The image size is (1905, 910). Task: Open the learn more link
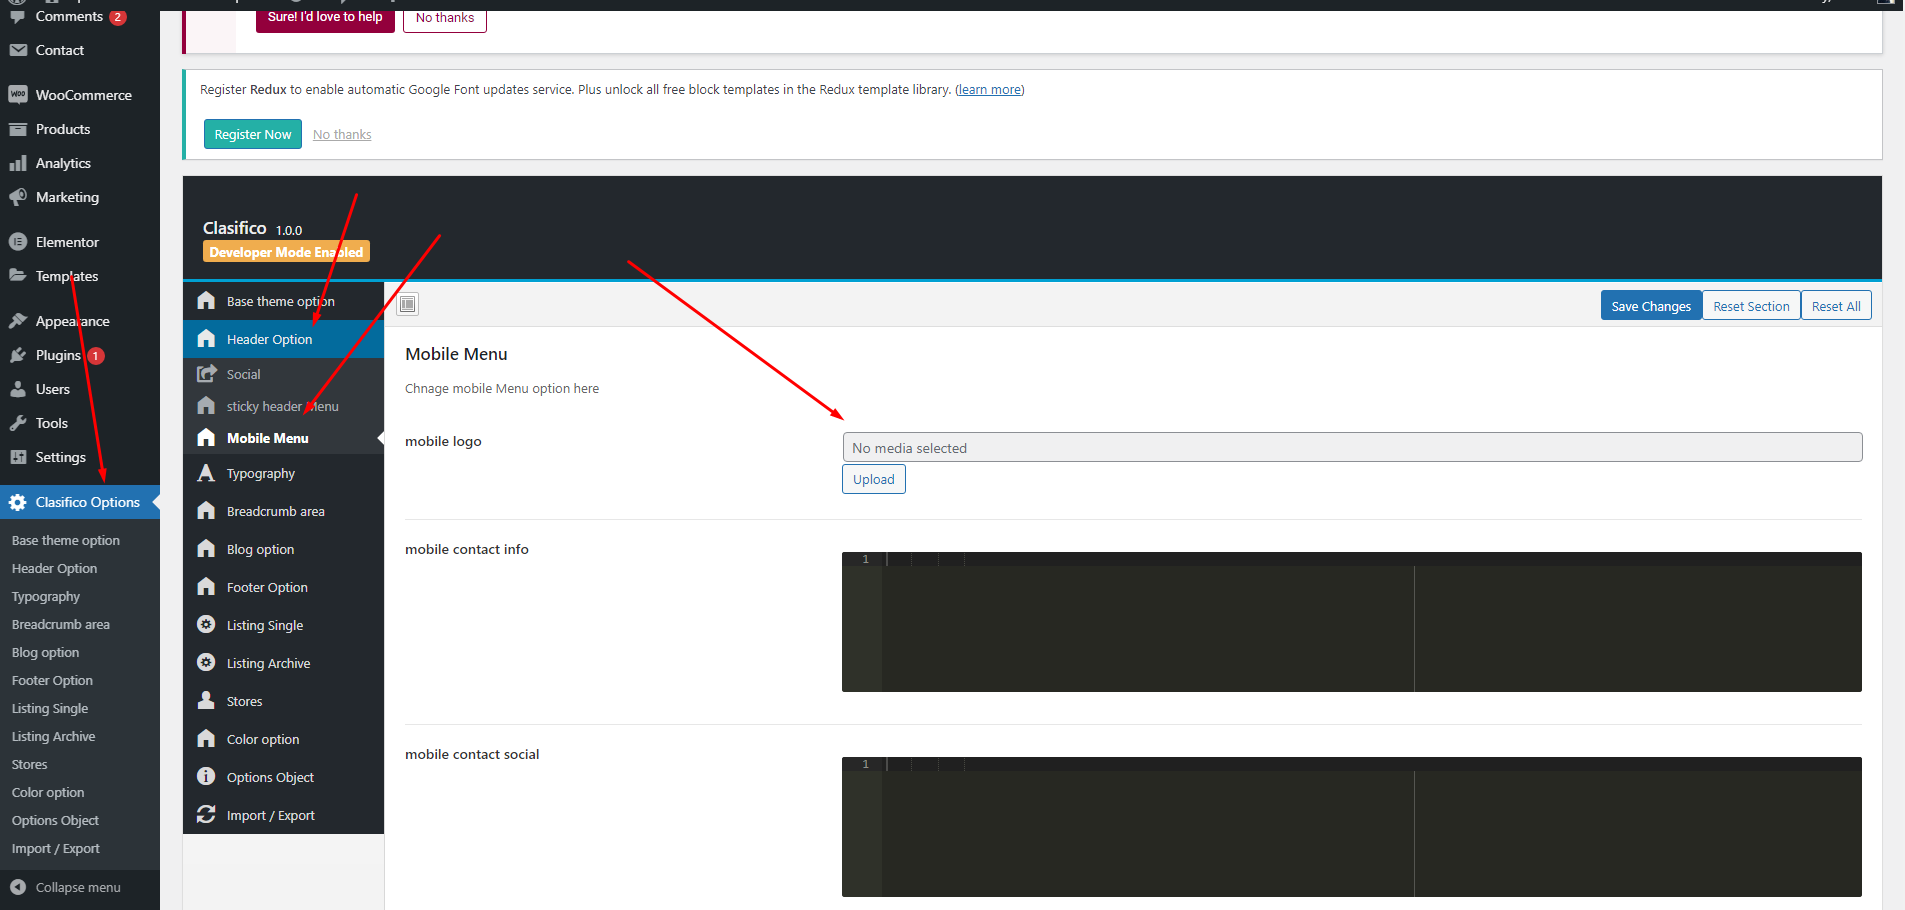point(989,90)
